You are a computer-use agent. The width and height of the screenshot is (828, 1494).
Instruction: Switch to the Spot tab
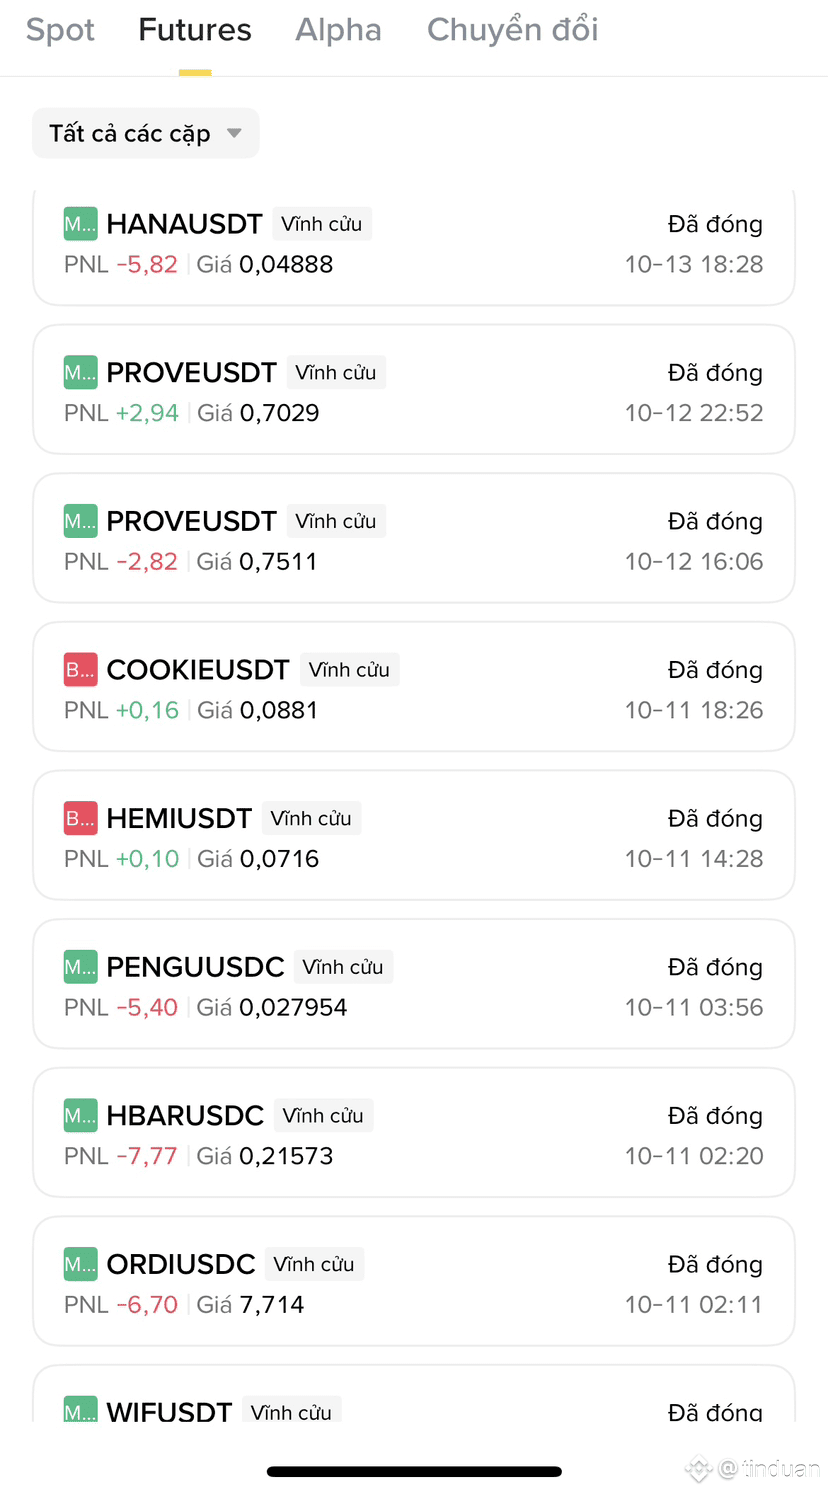click(60, 30)
